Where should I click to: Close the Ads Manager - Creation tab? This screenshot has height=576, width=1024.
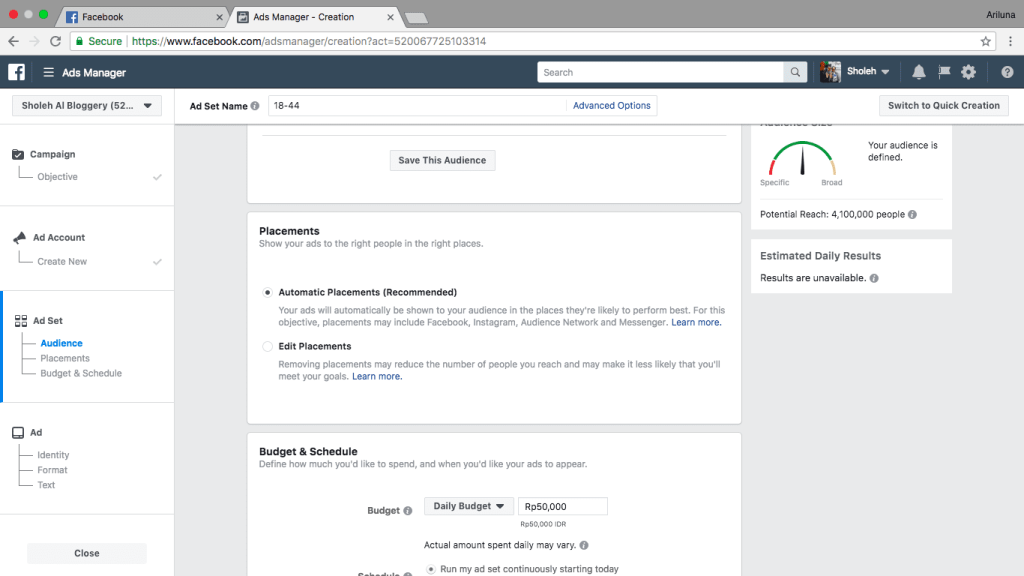(x=391, y=17)
